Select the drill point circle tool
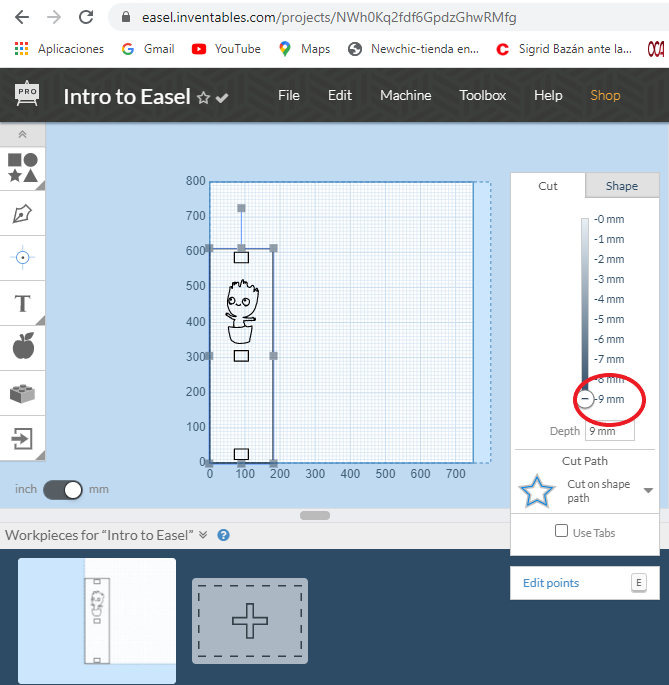The width and height of the screenshot is (669, 685). [x=22, y=258]
